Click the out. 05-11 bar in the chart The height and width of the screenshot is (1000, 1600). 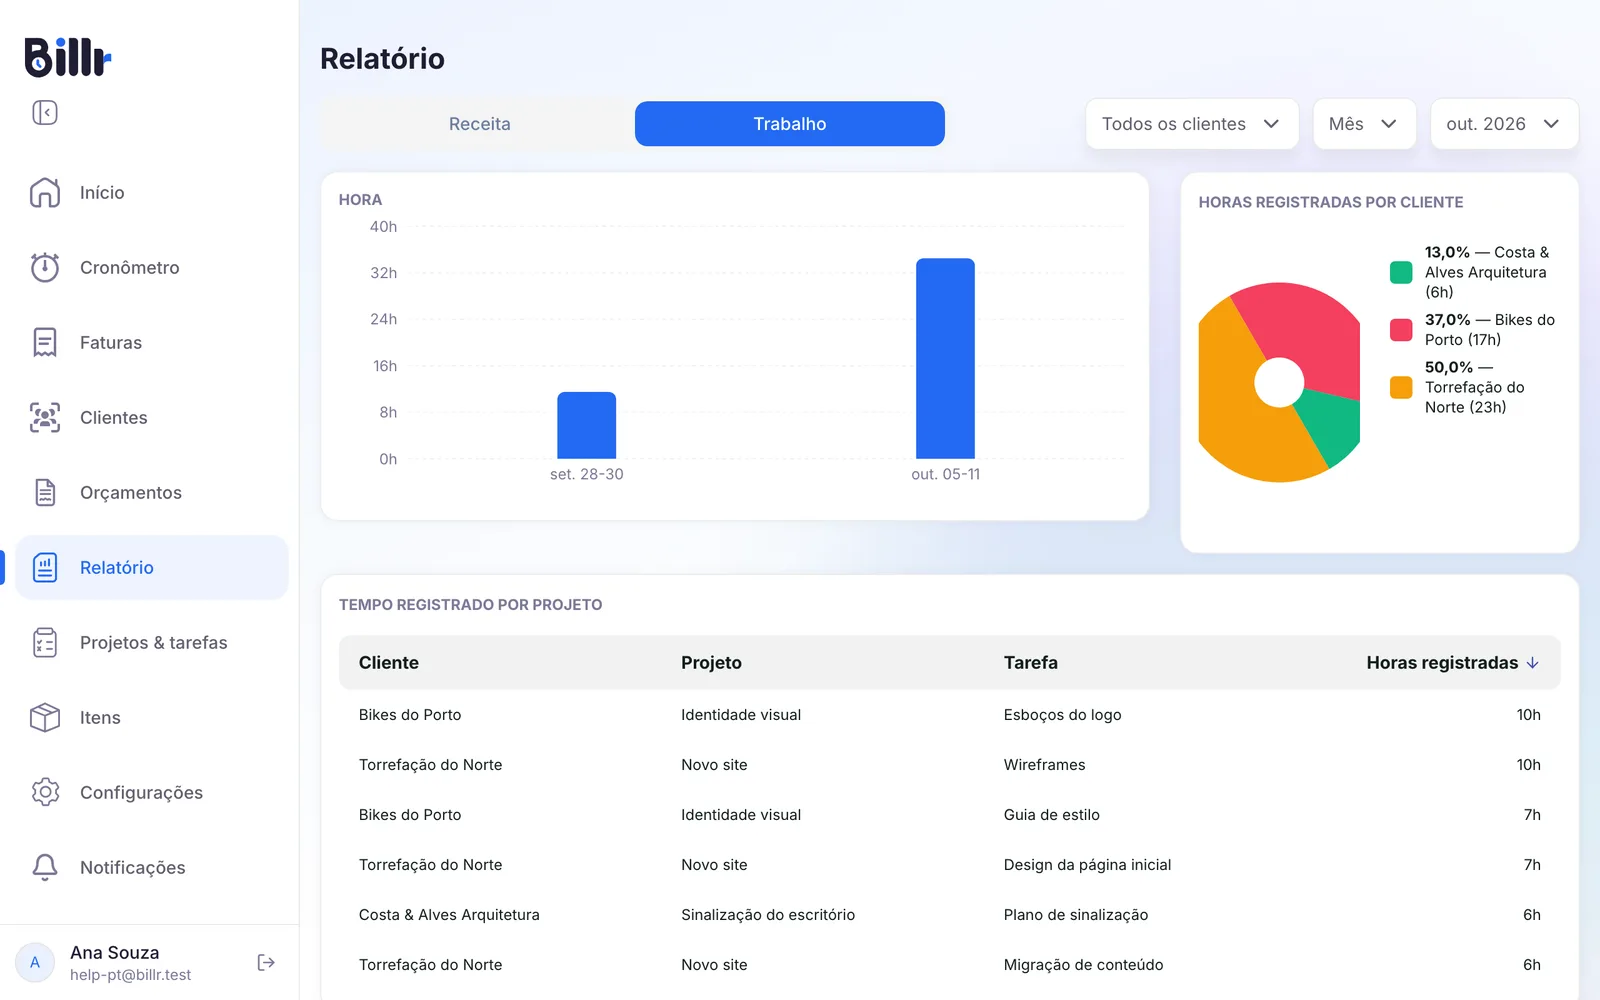[x=945, y=359]
